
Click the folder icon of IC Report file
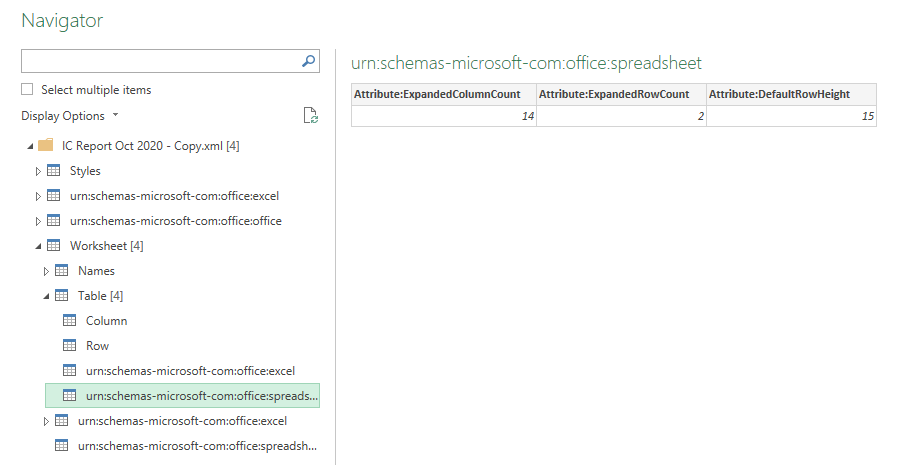46,145
